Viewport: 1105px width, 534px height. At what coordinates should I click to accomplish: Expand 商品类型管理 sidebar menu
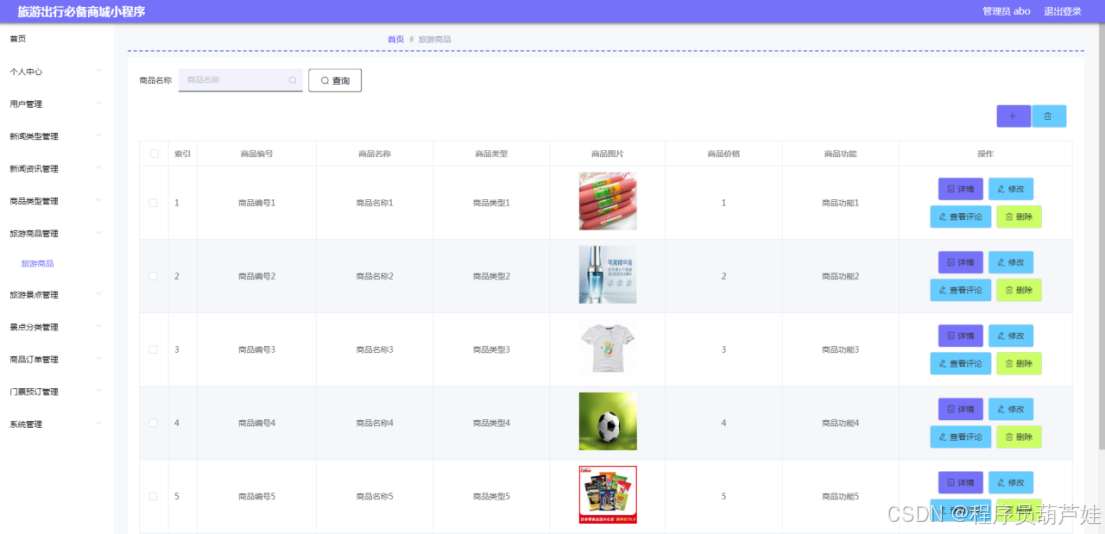click(x=56, y=201)
